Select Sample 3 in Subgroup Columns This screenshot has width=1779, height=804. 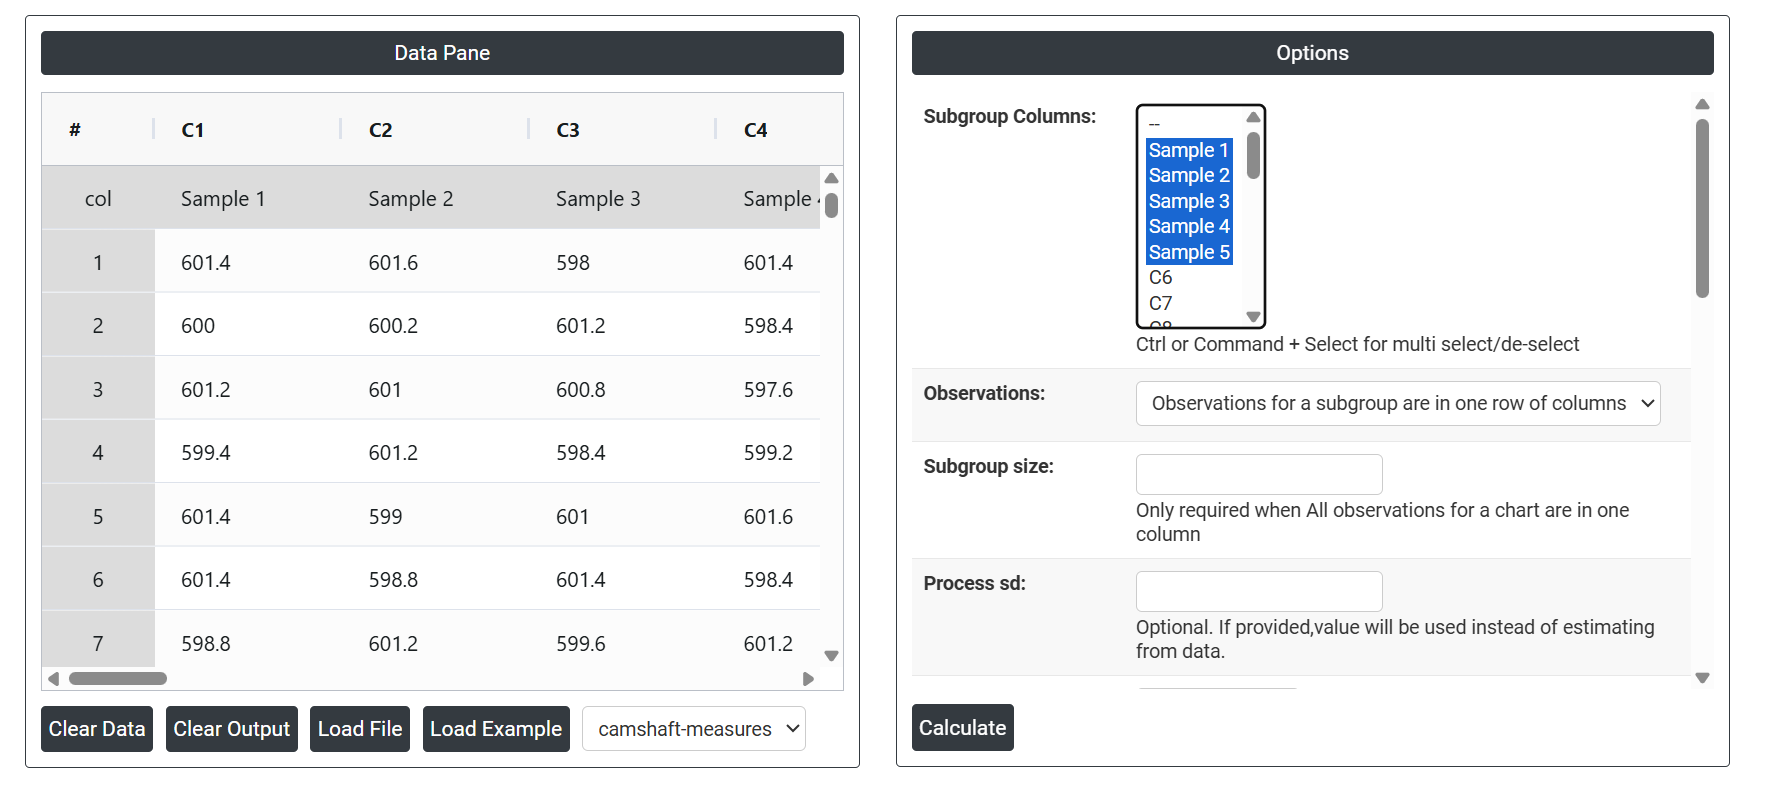1188,201
